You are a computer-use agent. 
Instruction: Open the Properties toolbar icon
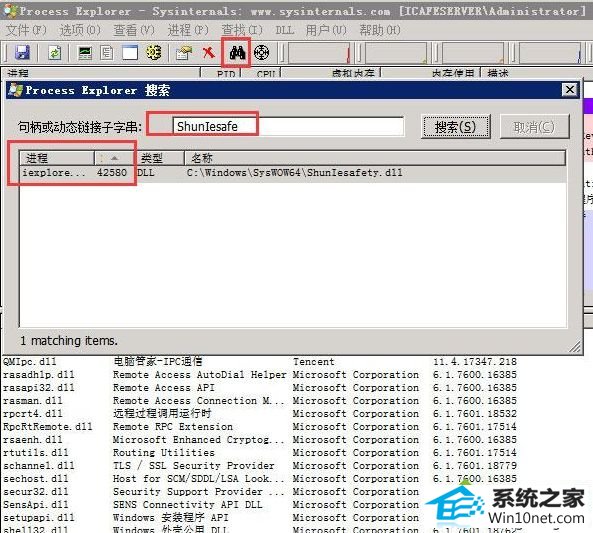[x=184, y=52]
